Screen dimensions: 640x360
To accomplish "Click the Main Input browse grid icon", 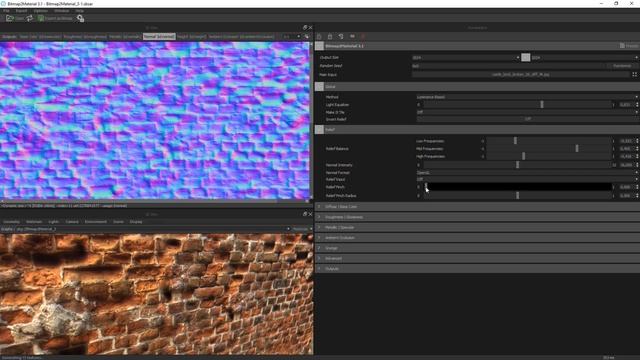I will (634, 74).
